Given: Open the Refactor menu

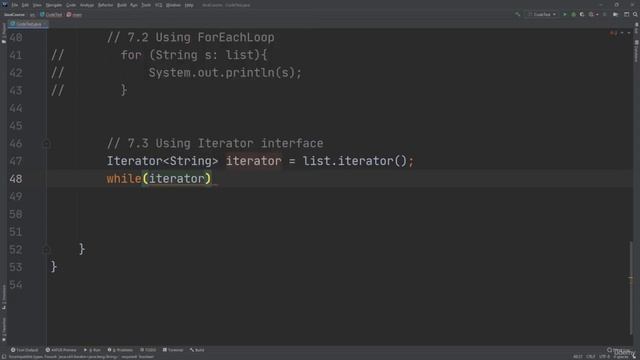Looking at the screenshot, I should pos(105,5).
